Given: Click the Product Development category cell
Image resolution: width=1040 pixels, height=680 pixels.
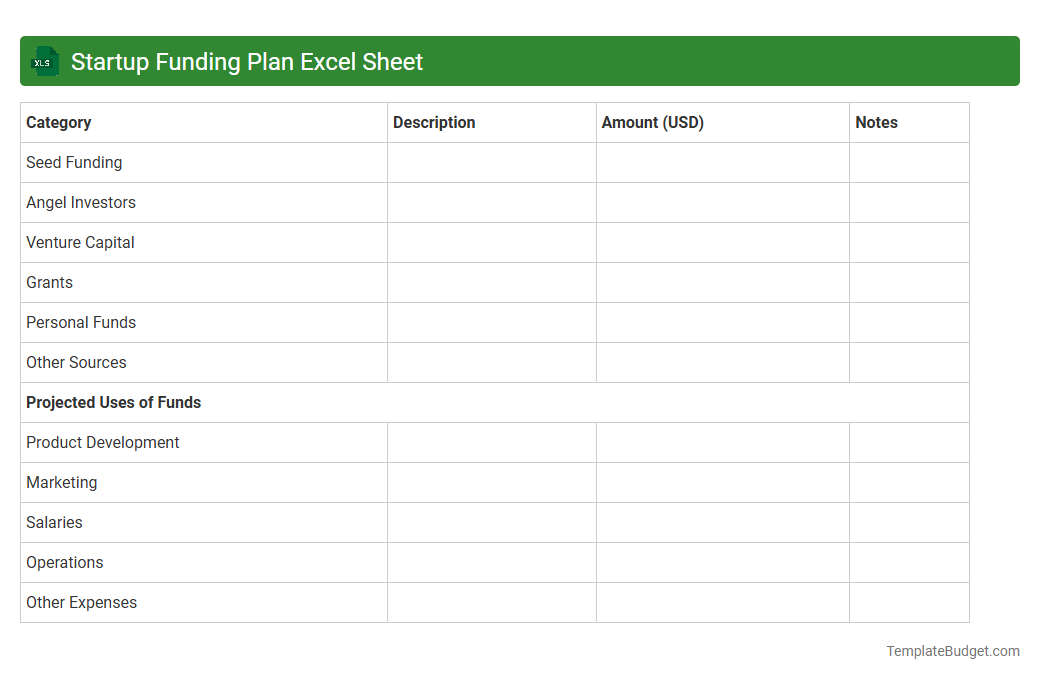Looking at the screenshot, I should 102,442.
